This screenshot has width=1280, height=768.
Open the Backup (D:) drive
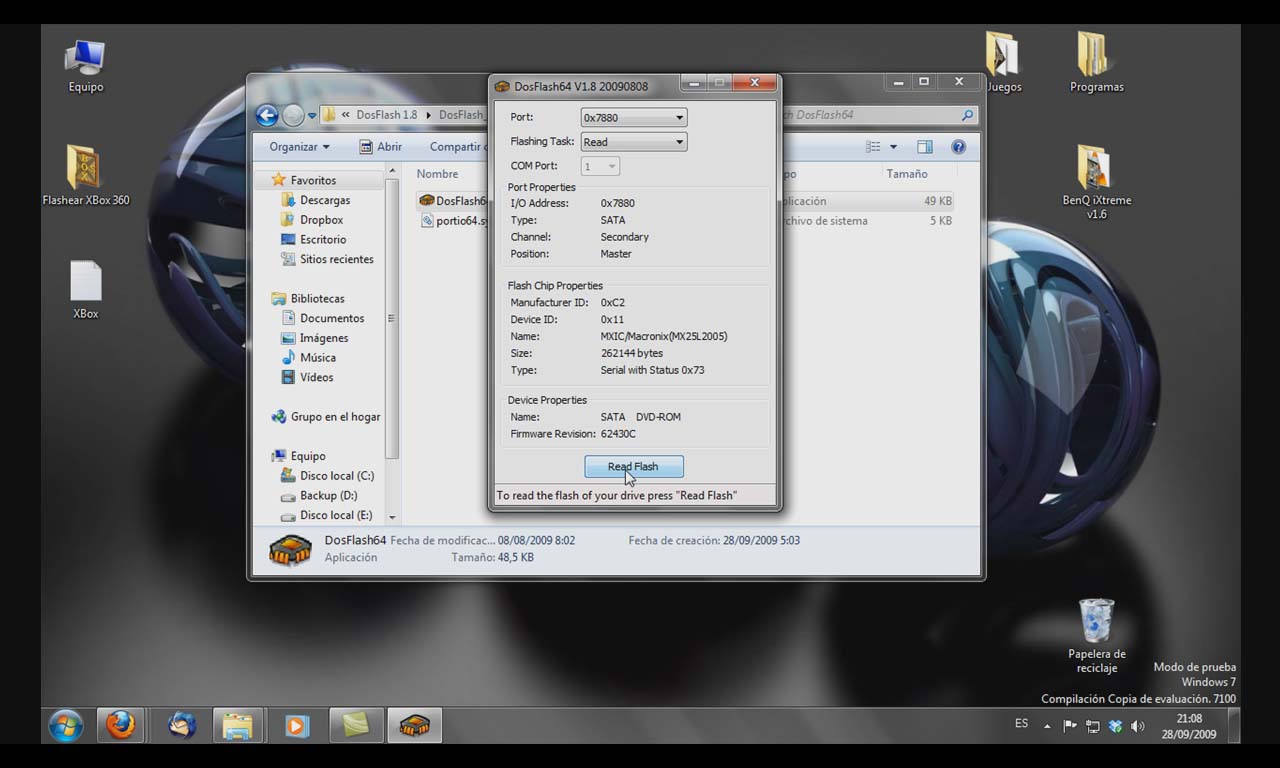[x=328, y=496]
